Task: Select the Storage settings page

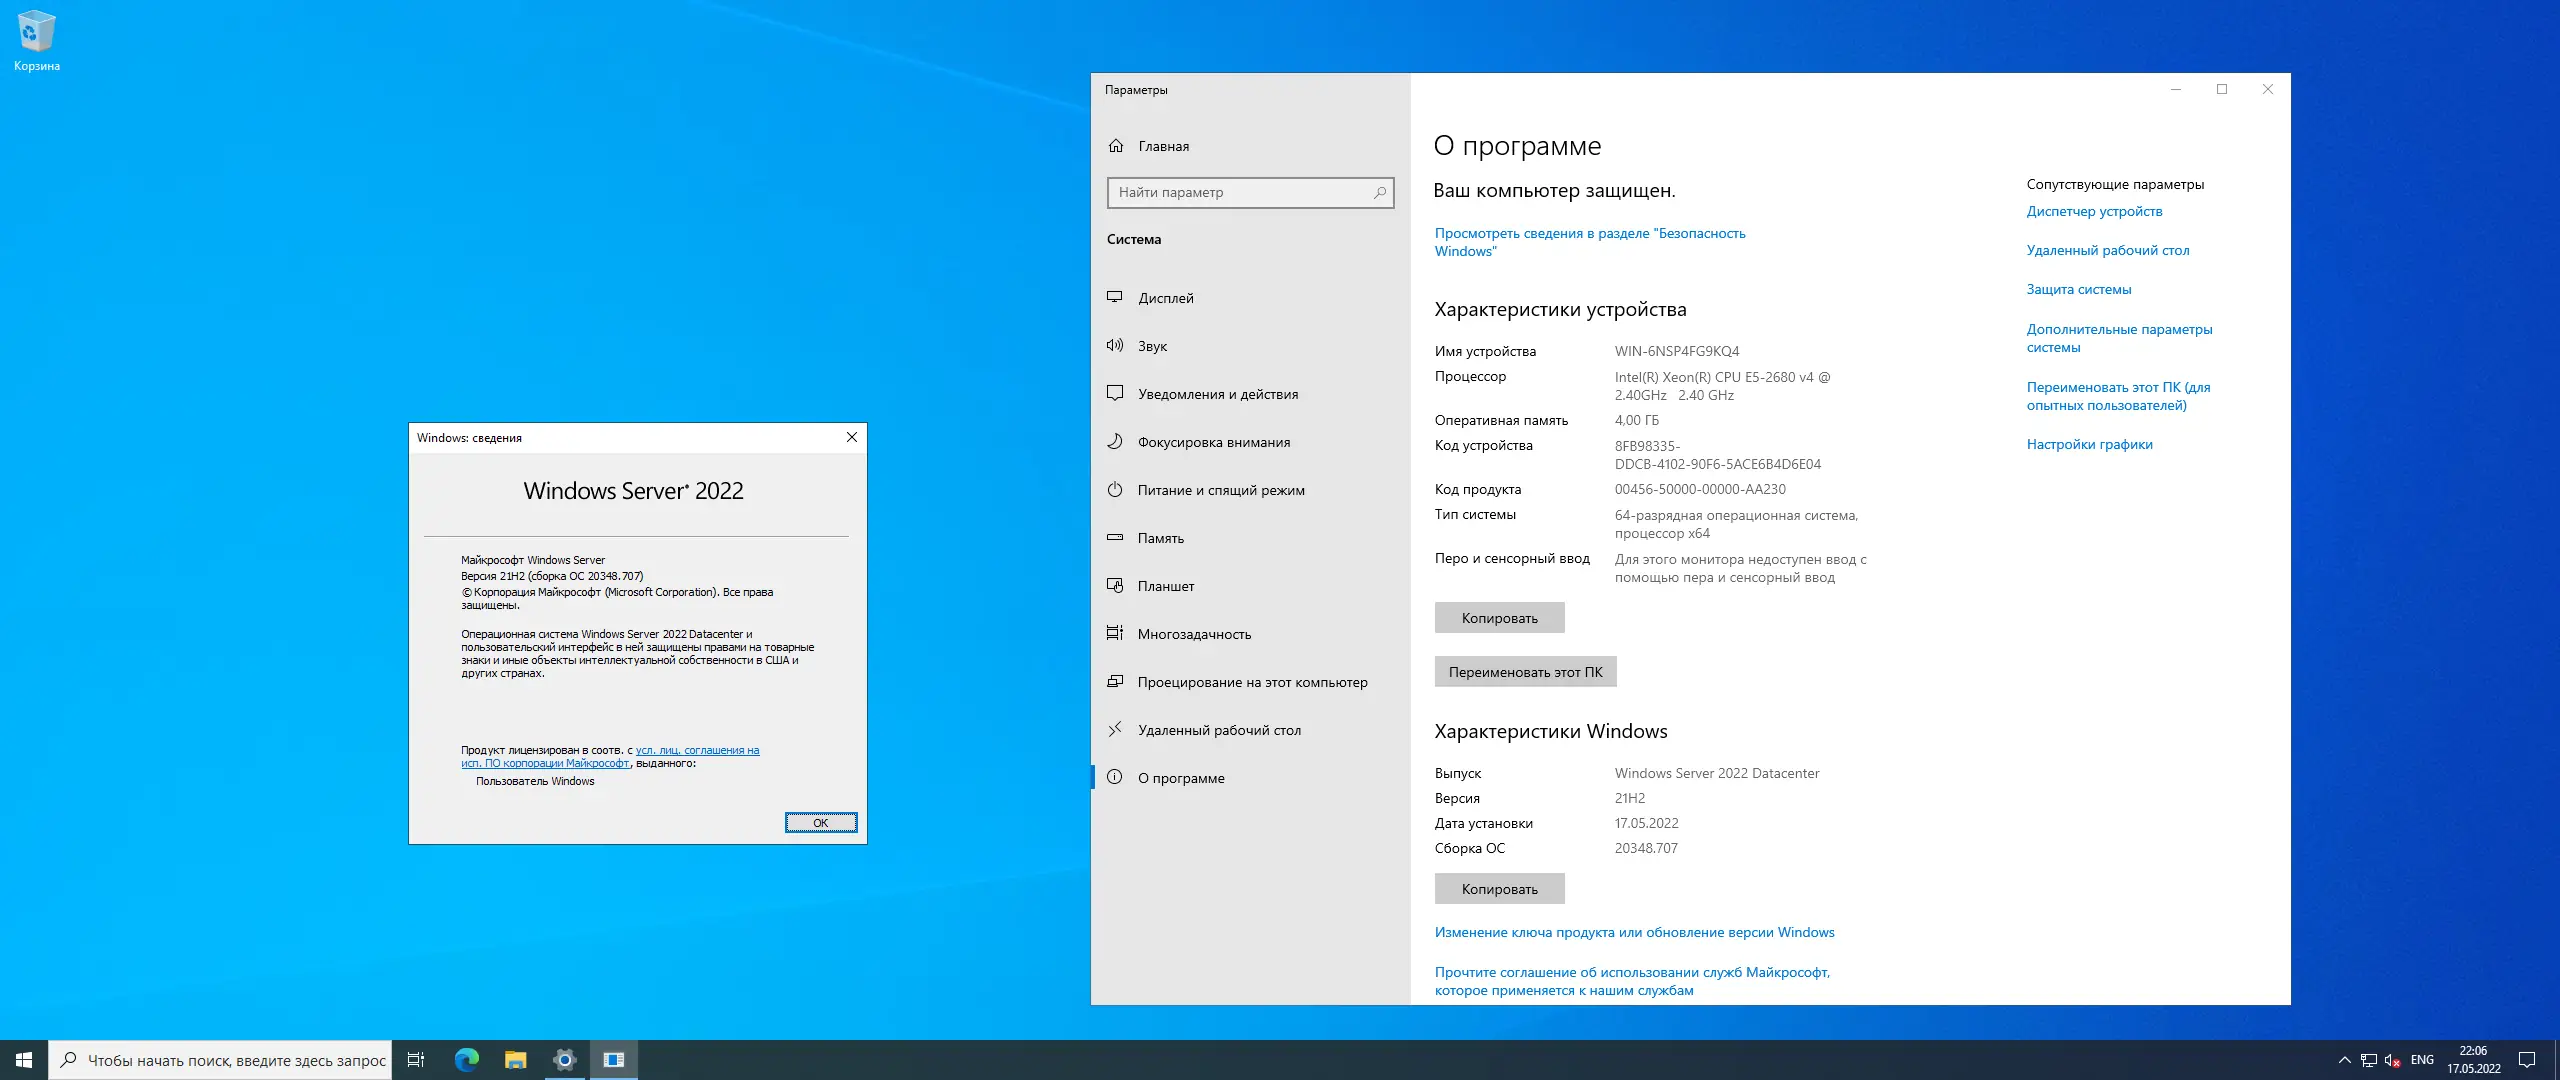Action: pyautogui.click(x=1160, y=538)
